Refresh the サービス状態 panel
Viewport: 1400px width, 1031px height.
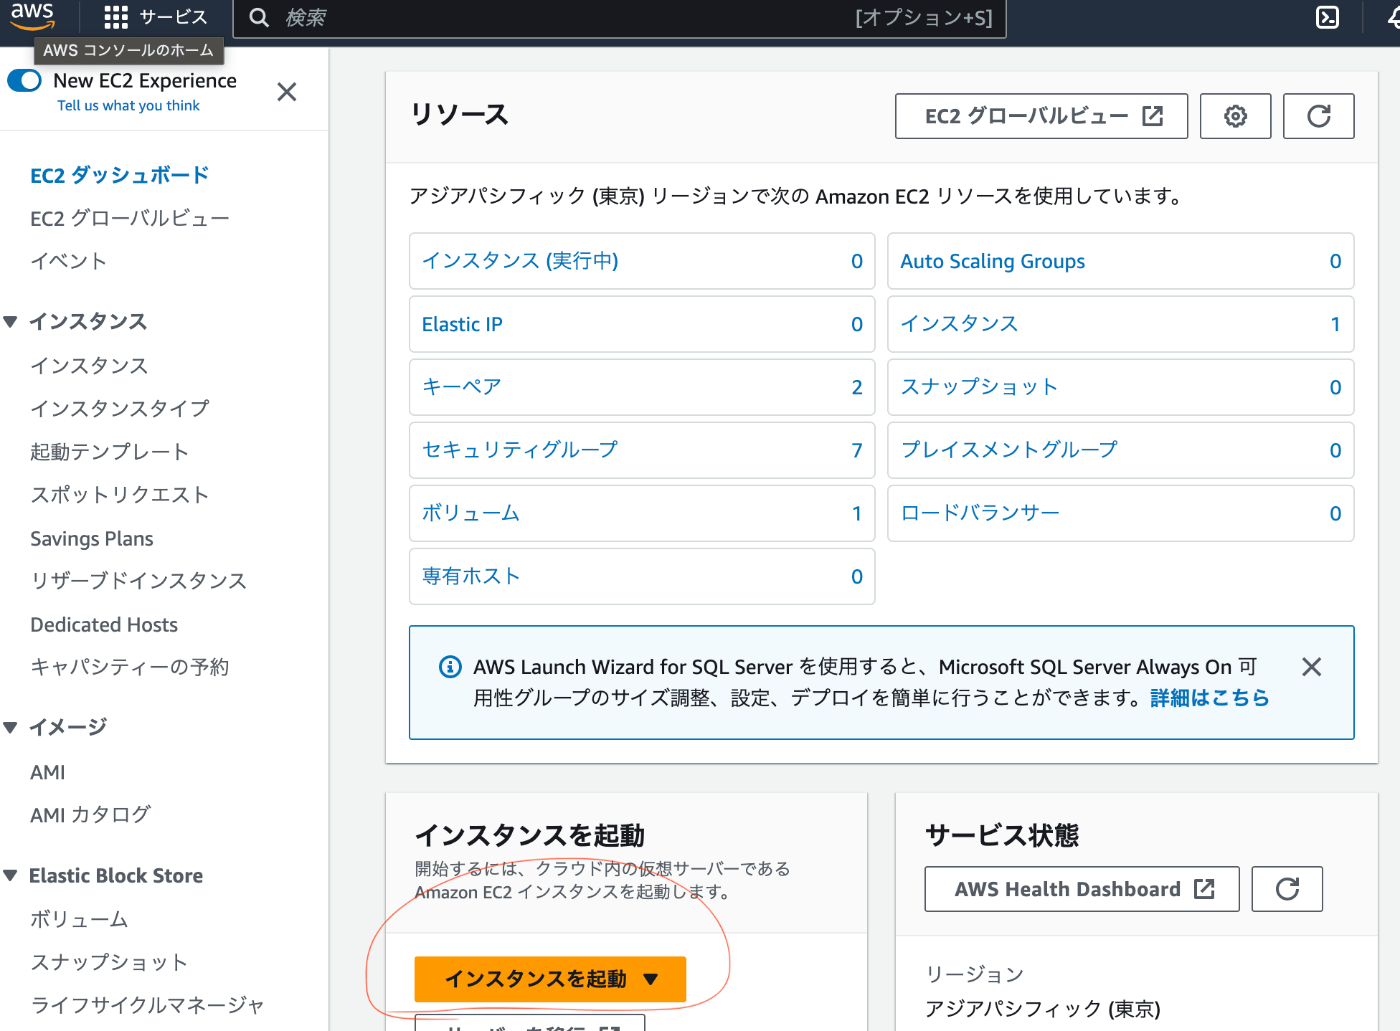1287,889
